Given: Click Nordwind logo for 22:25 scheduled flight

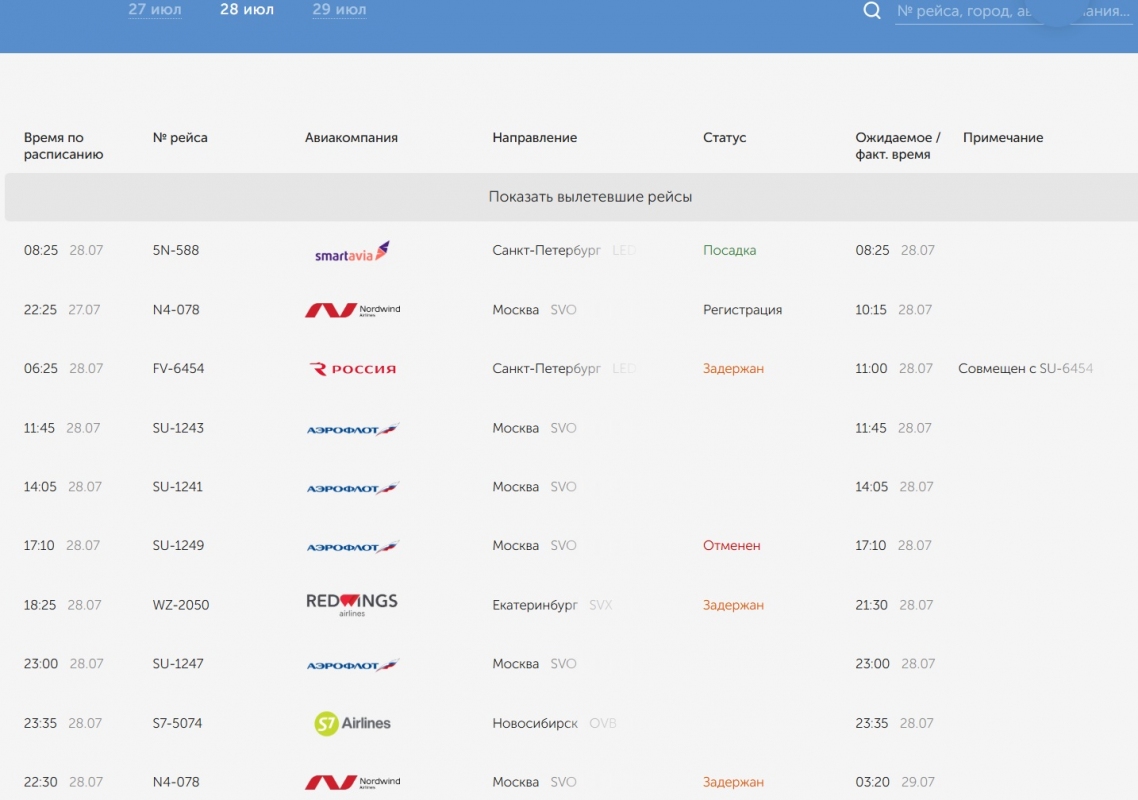Looking at the screenshot, I should tap(352, 310).
